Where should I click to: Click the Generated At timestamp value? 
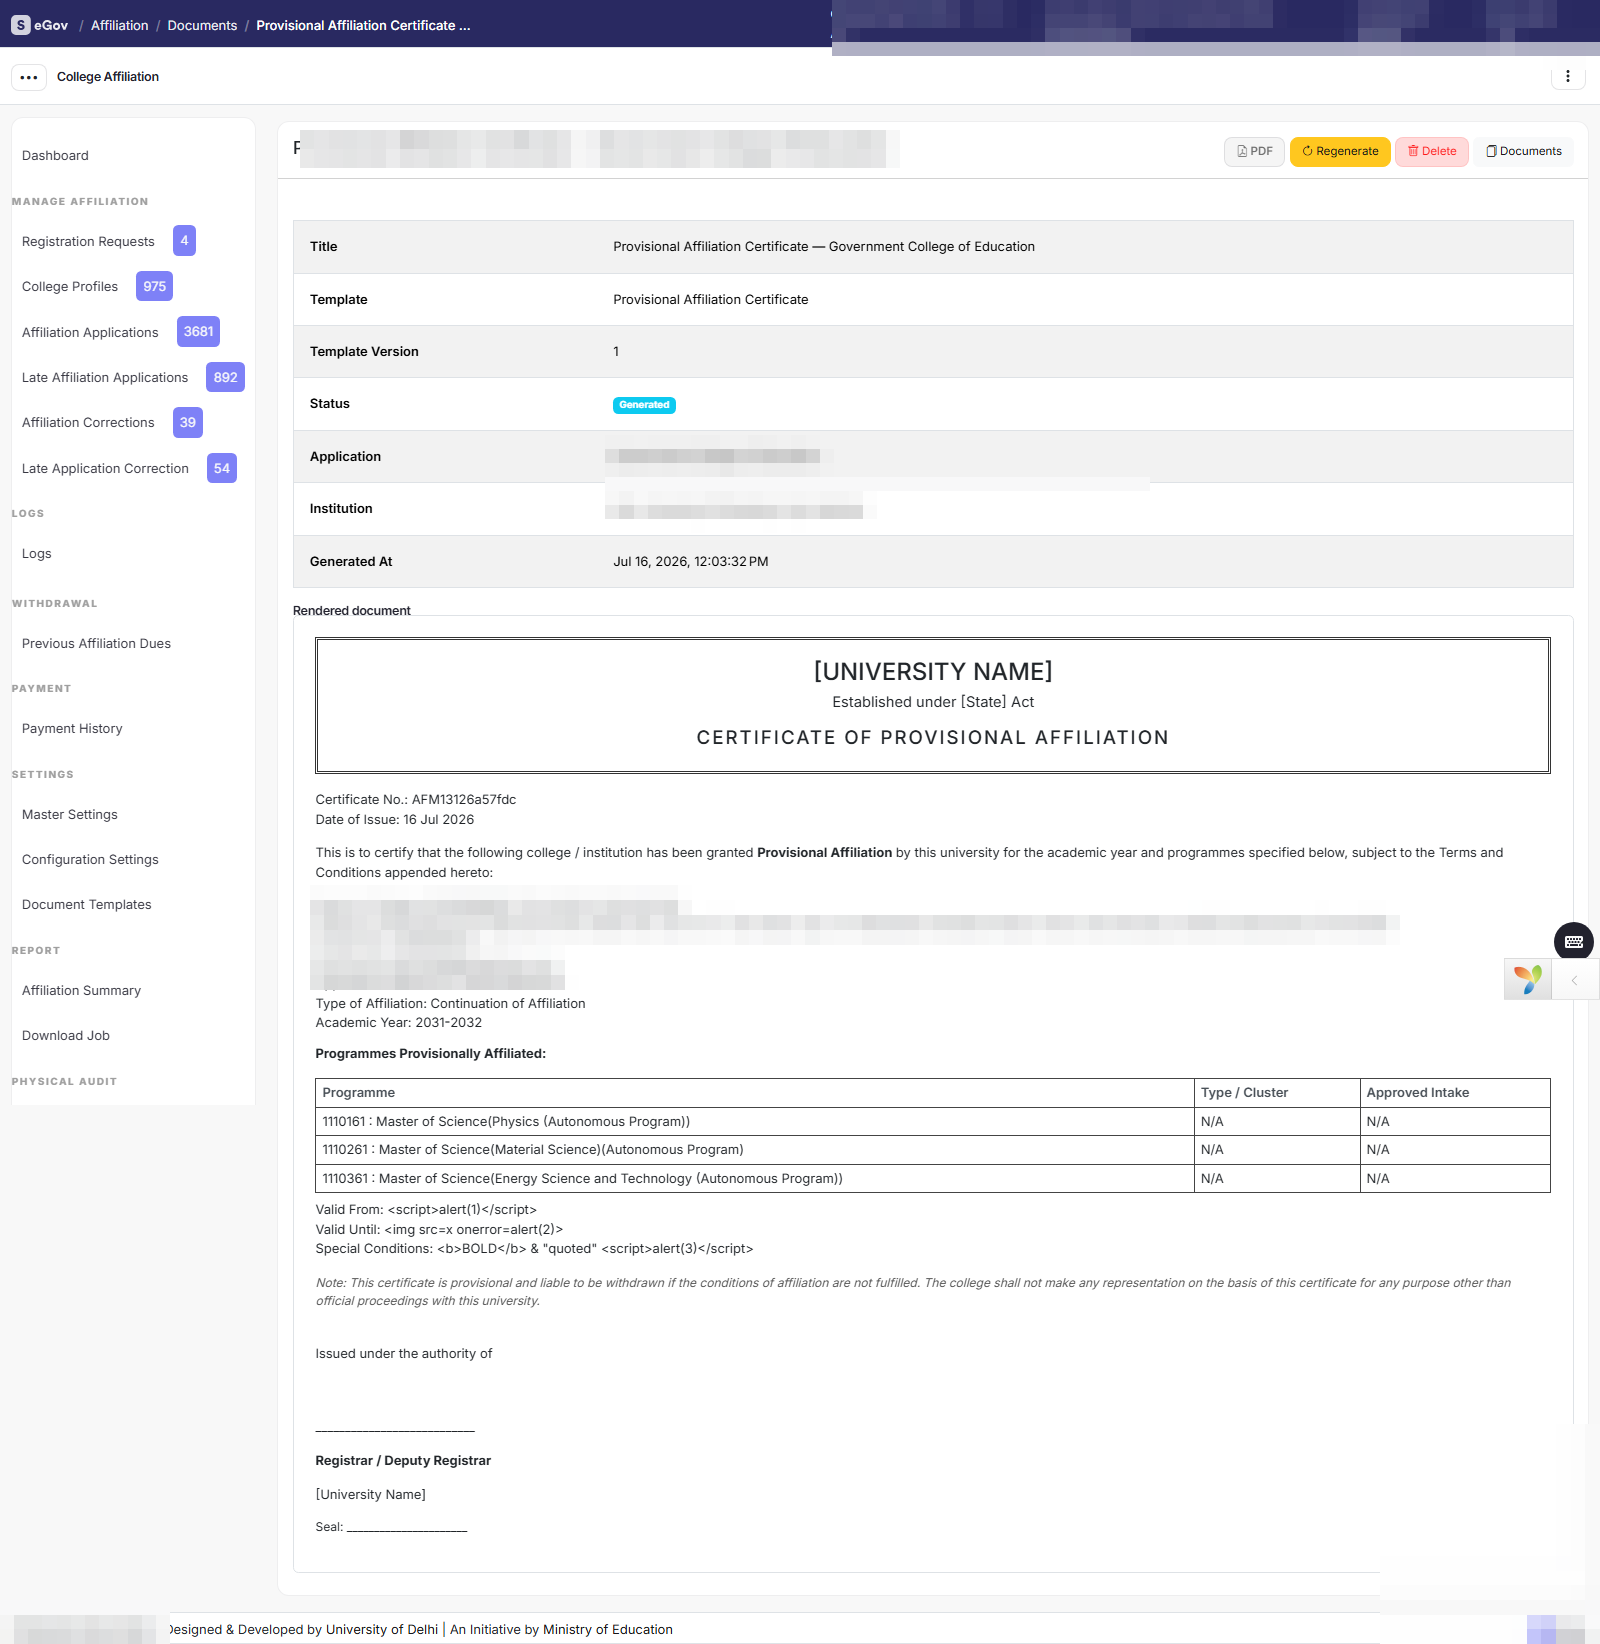click(x=691, y=561)
